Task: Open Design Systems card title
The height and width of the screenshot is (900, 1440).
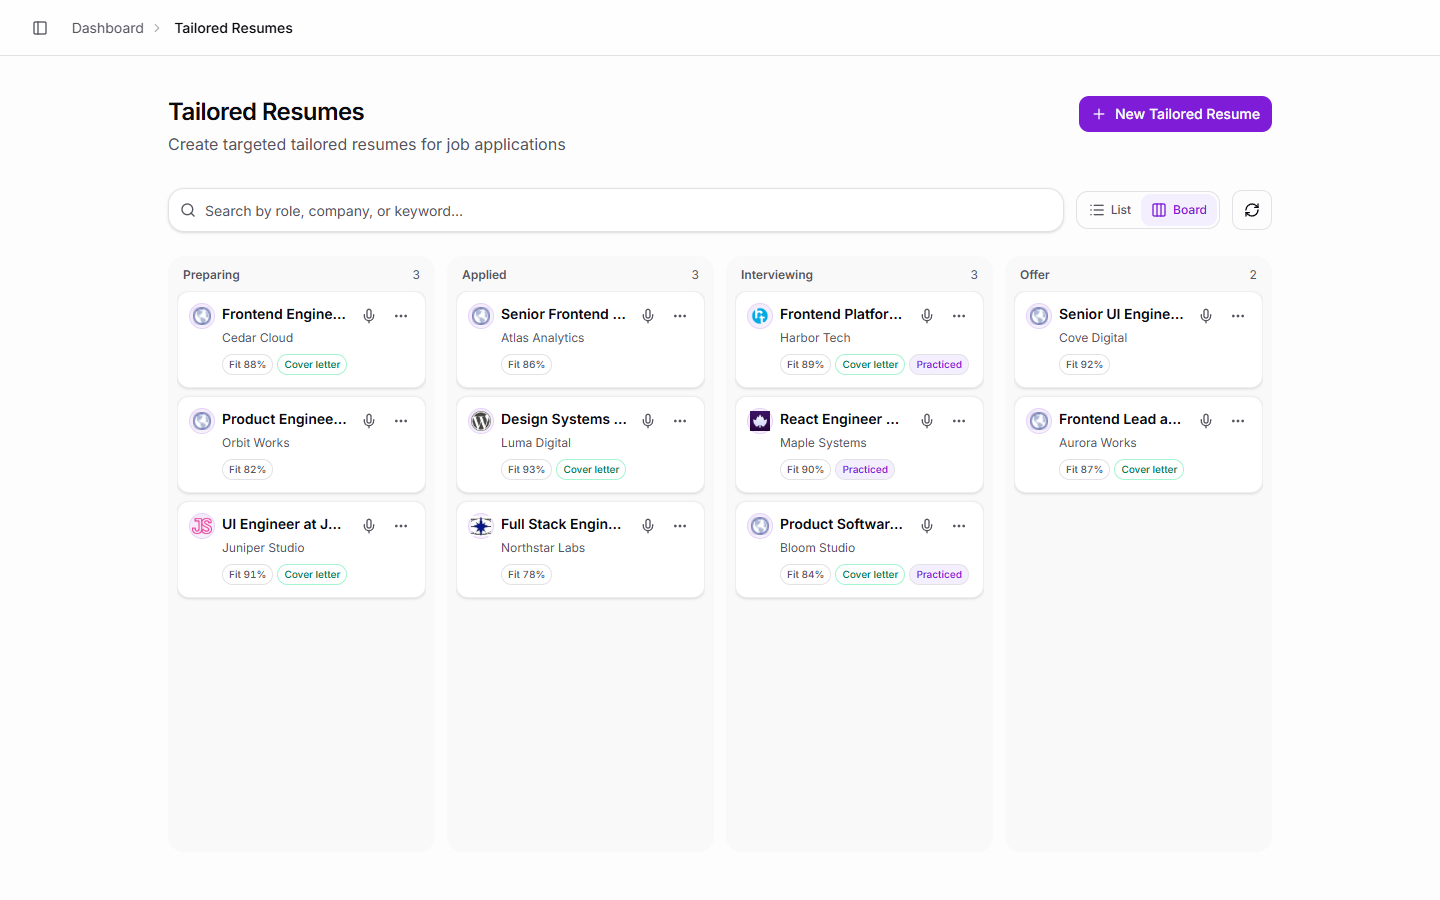Action: [564, 419]
